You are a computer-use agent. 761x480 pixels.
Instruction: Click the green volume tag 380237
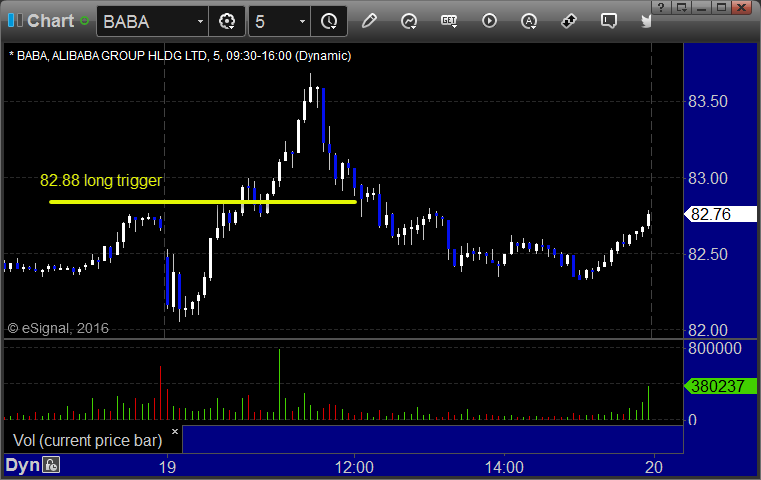[721, 386]
